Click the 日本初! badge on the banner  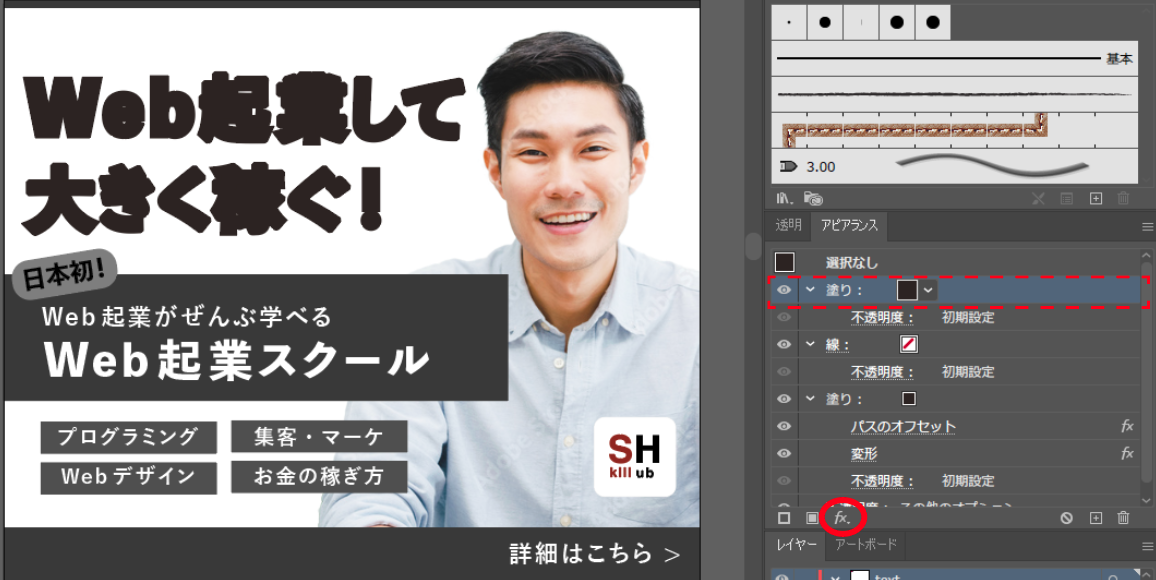click(x=67, y=274)
